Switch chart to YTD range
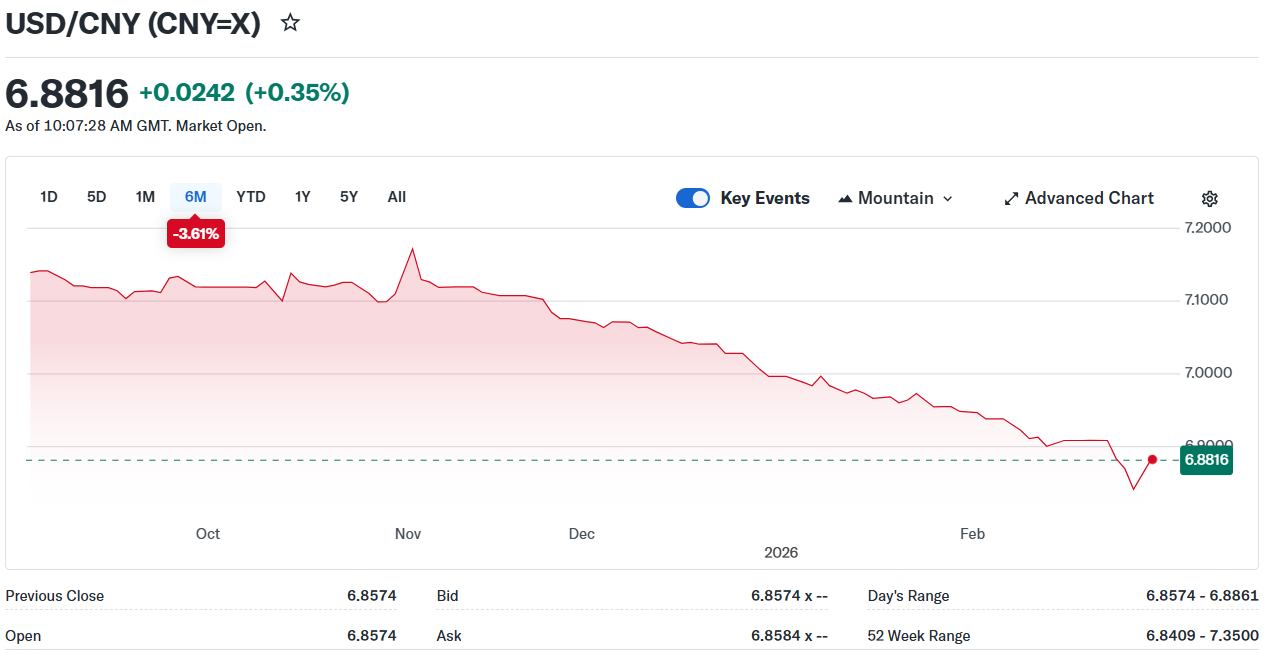Screen dimensions: 1279x654 tap(250, 197)
